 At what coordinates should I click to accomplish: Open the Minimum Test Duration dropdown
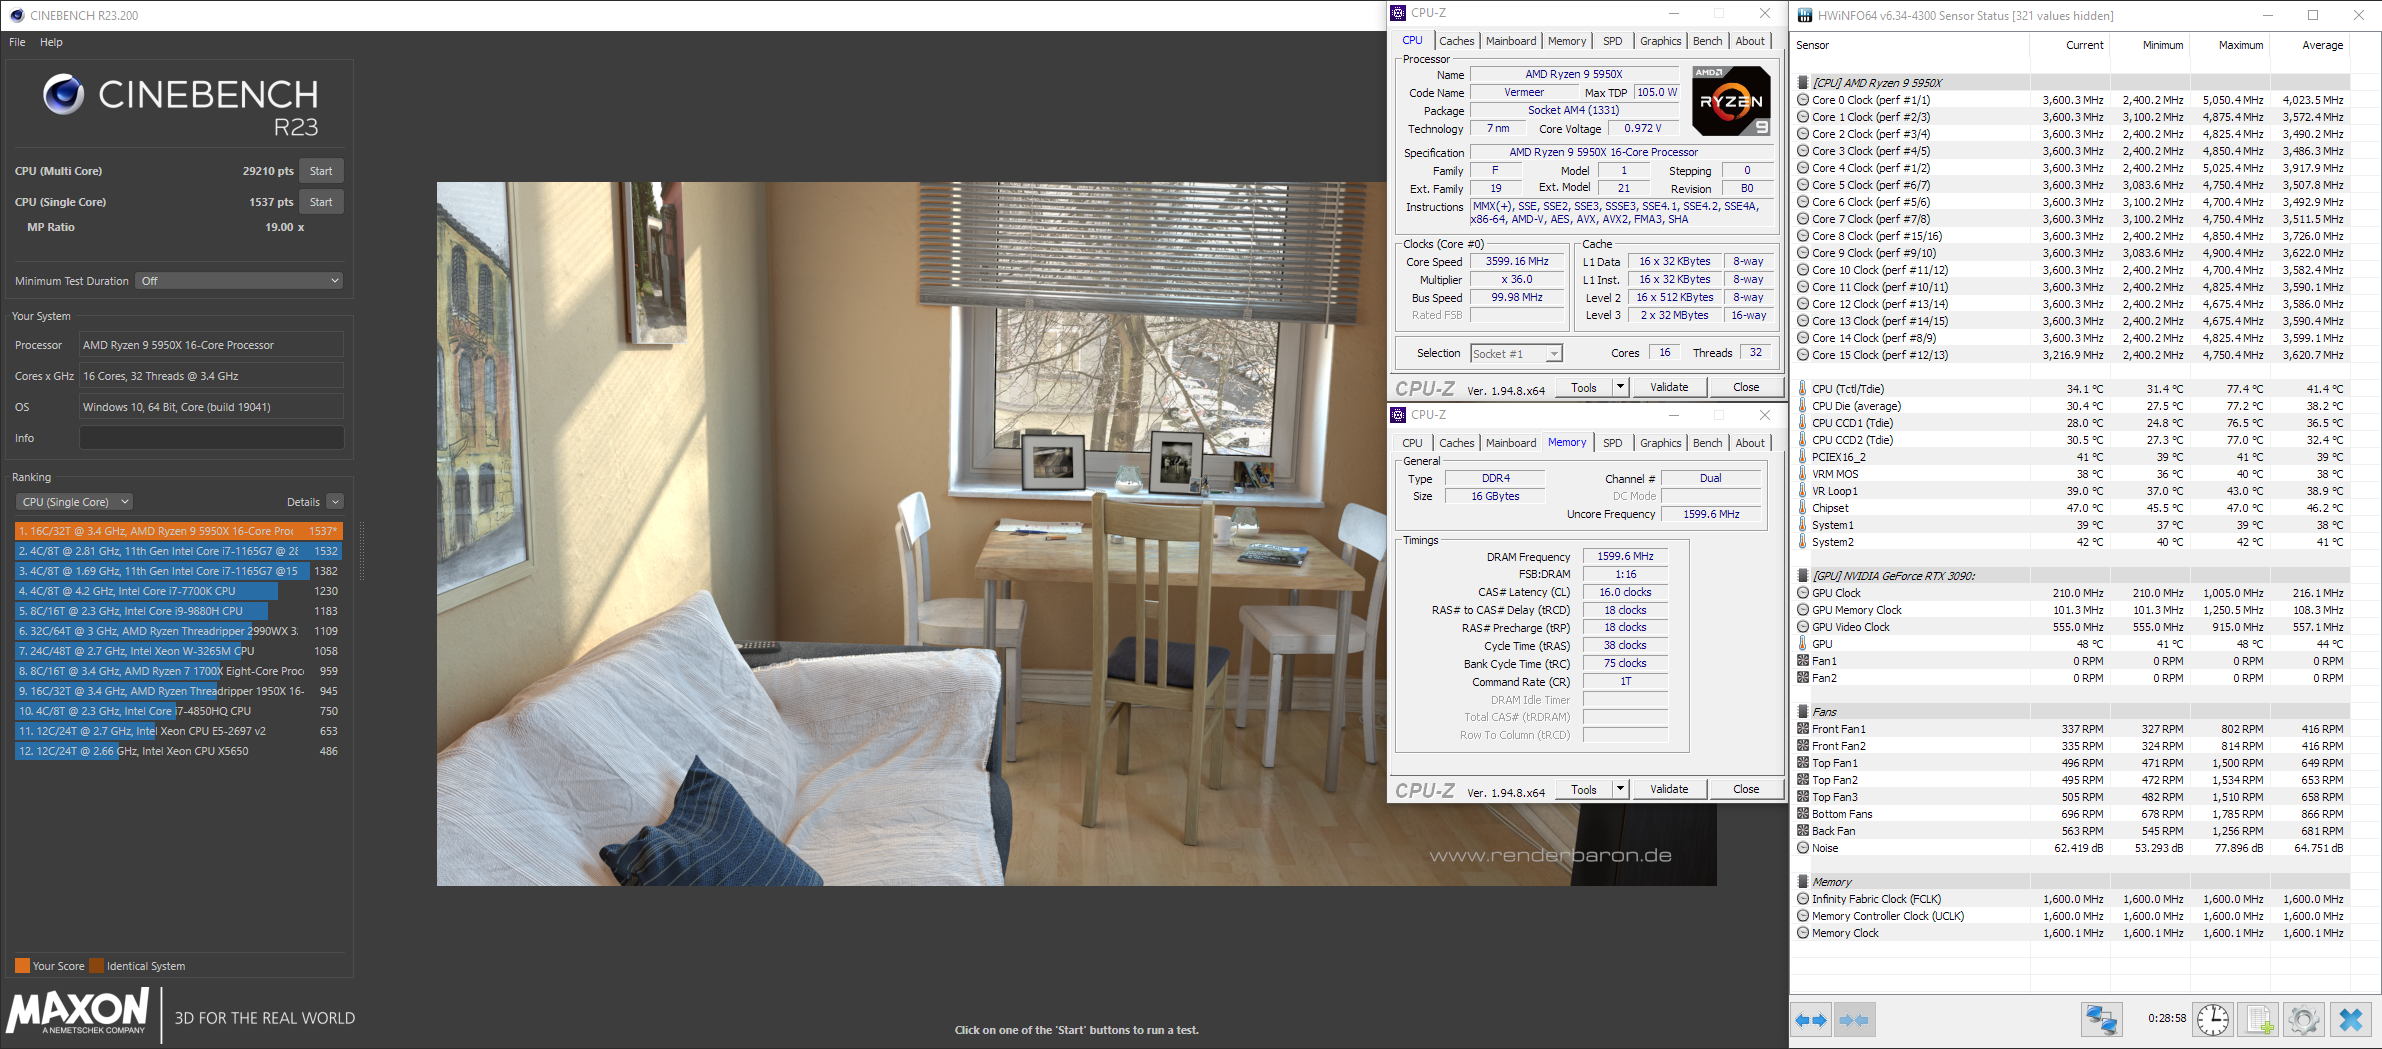coord(239,281)
